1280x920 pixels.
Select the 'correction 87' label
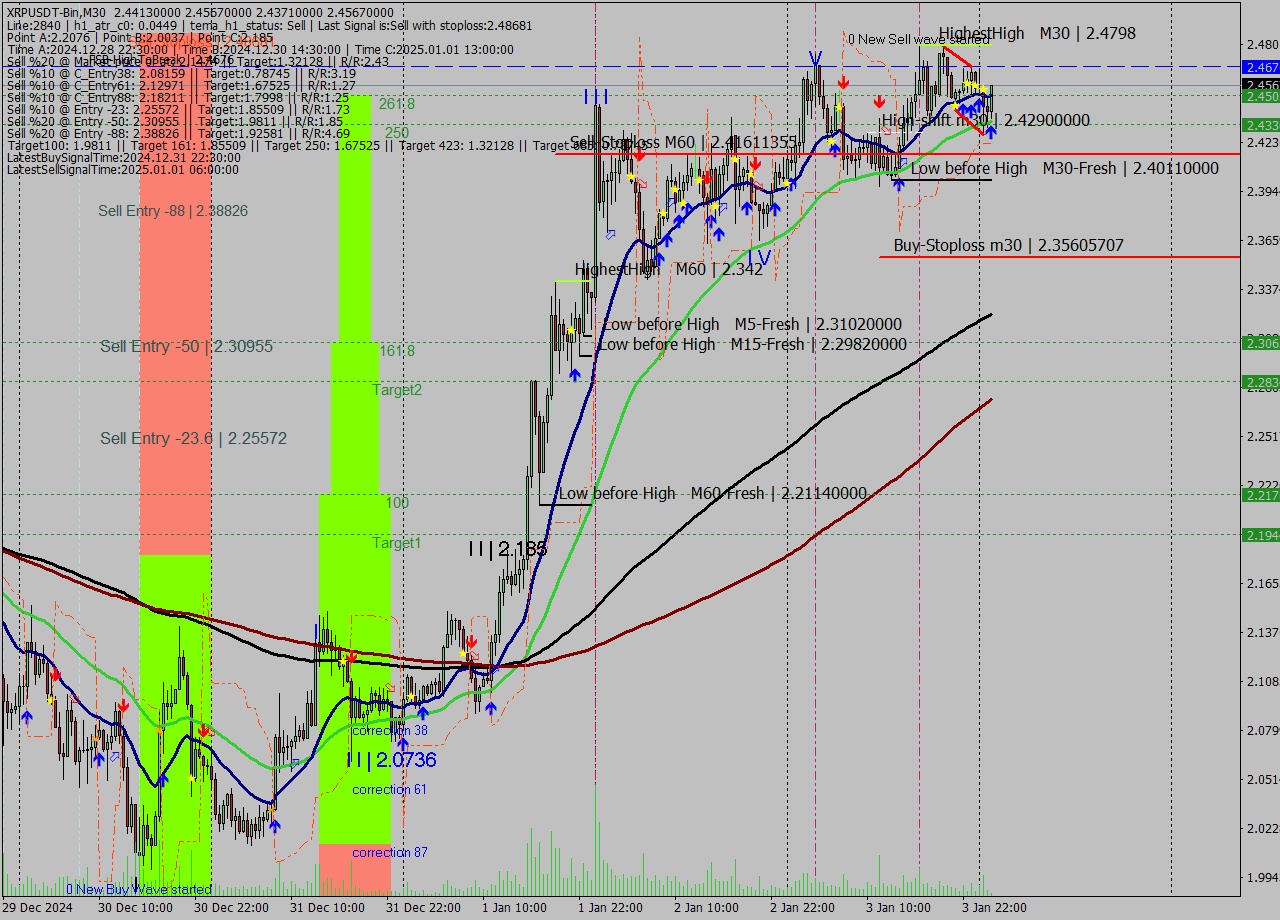(390, 852)
